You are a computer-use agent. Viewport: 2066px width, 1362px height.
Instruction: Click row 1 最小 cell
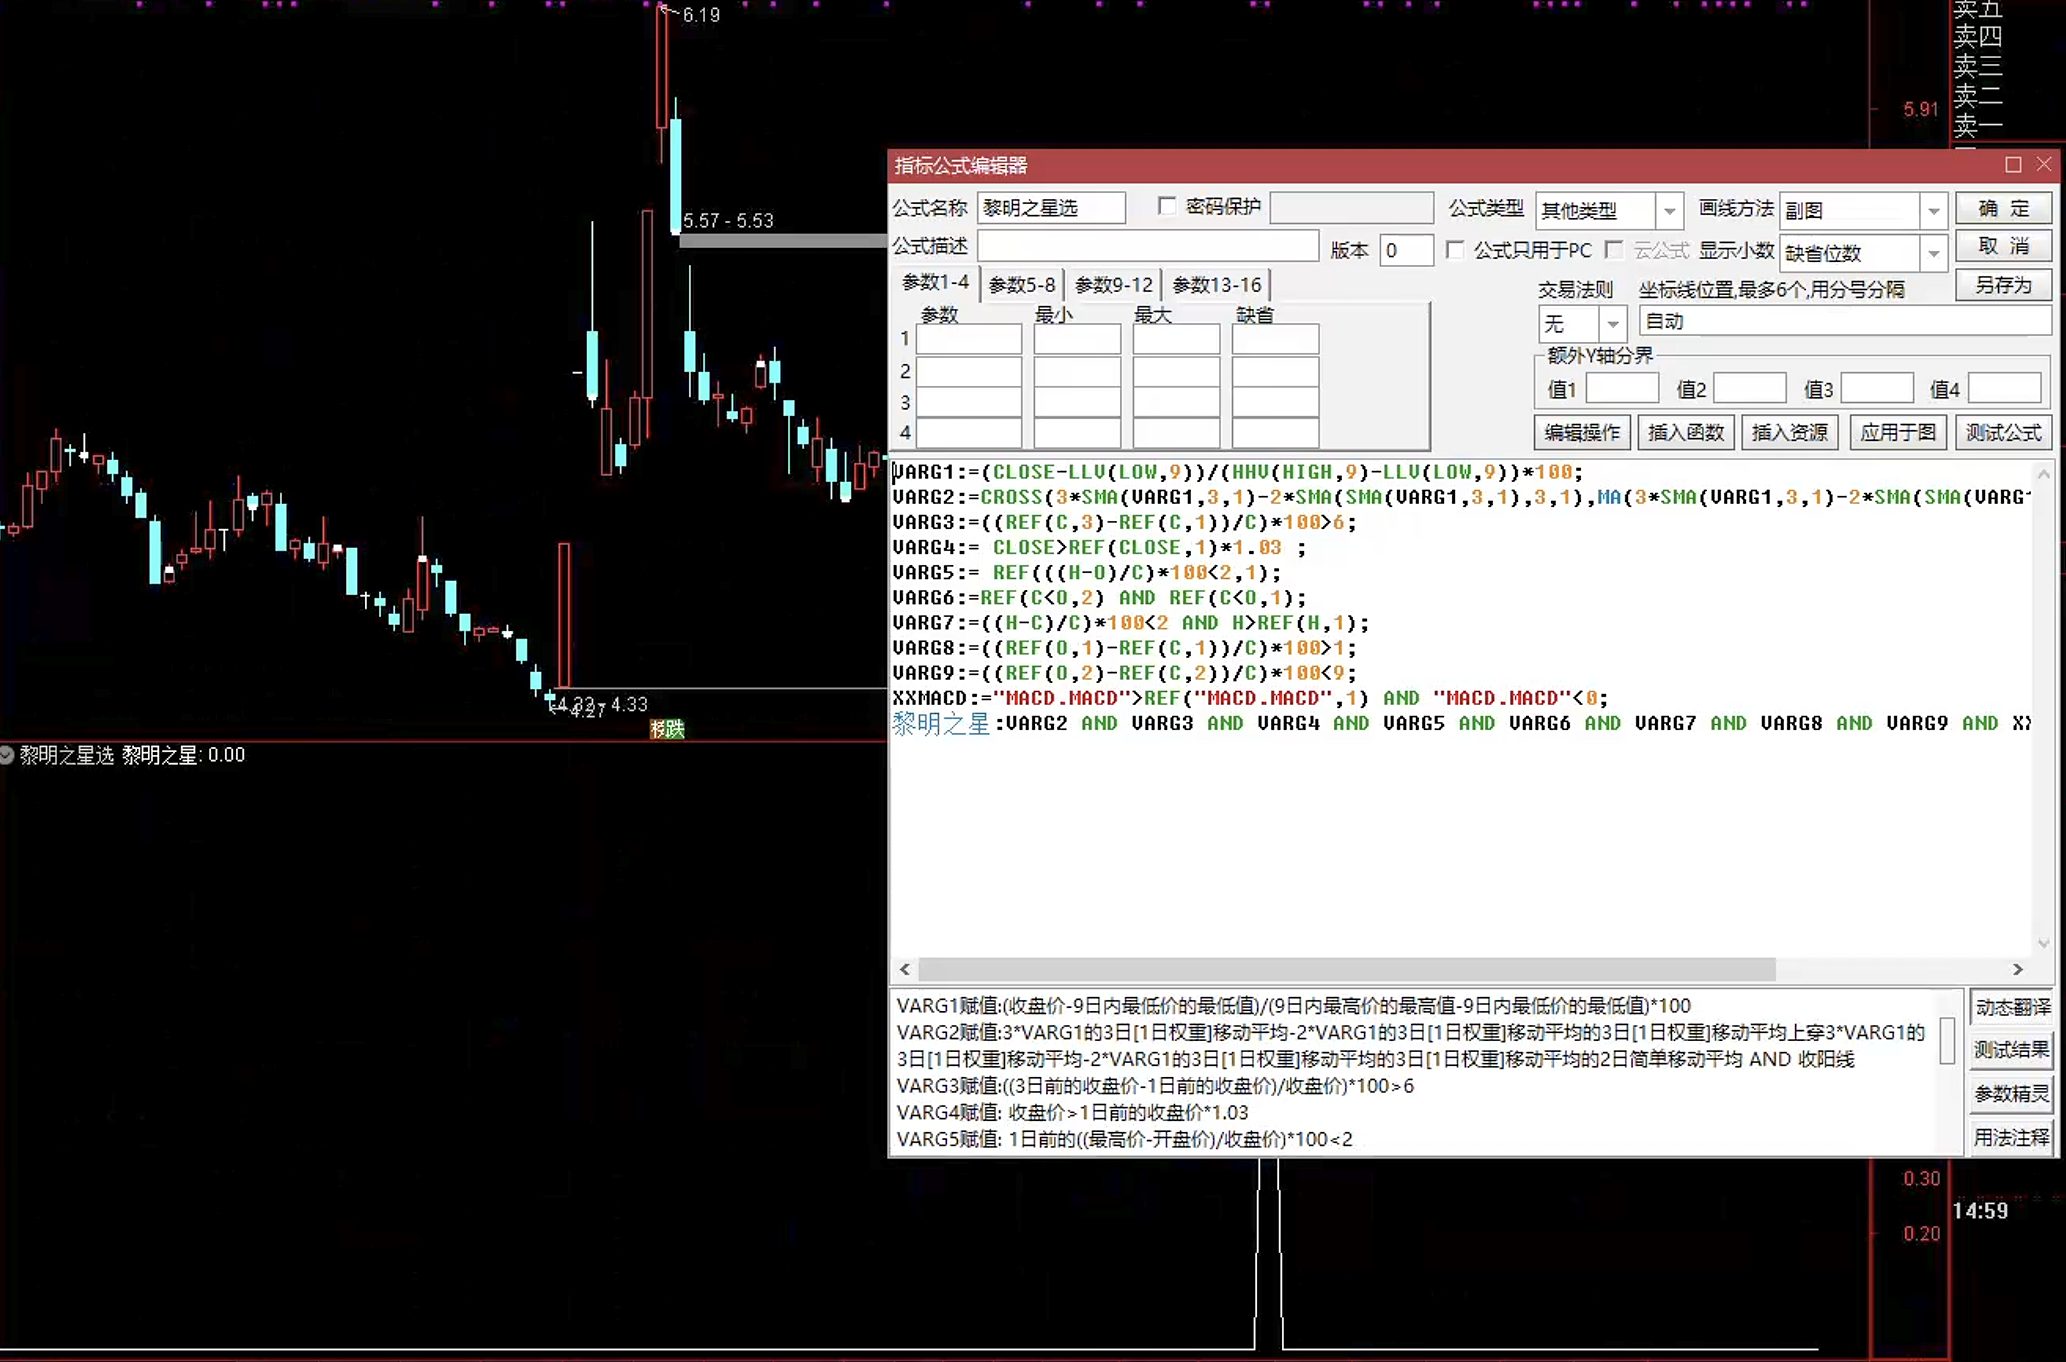click(x=1076, y=339)
